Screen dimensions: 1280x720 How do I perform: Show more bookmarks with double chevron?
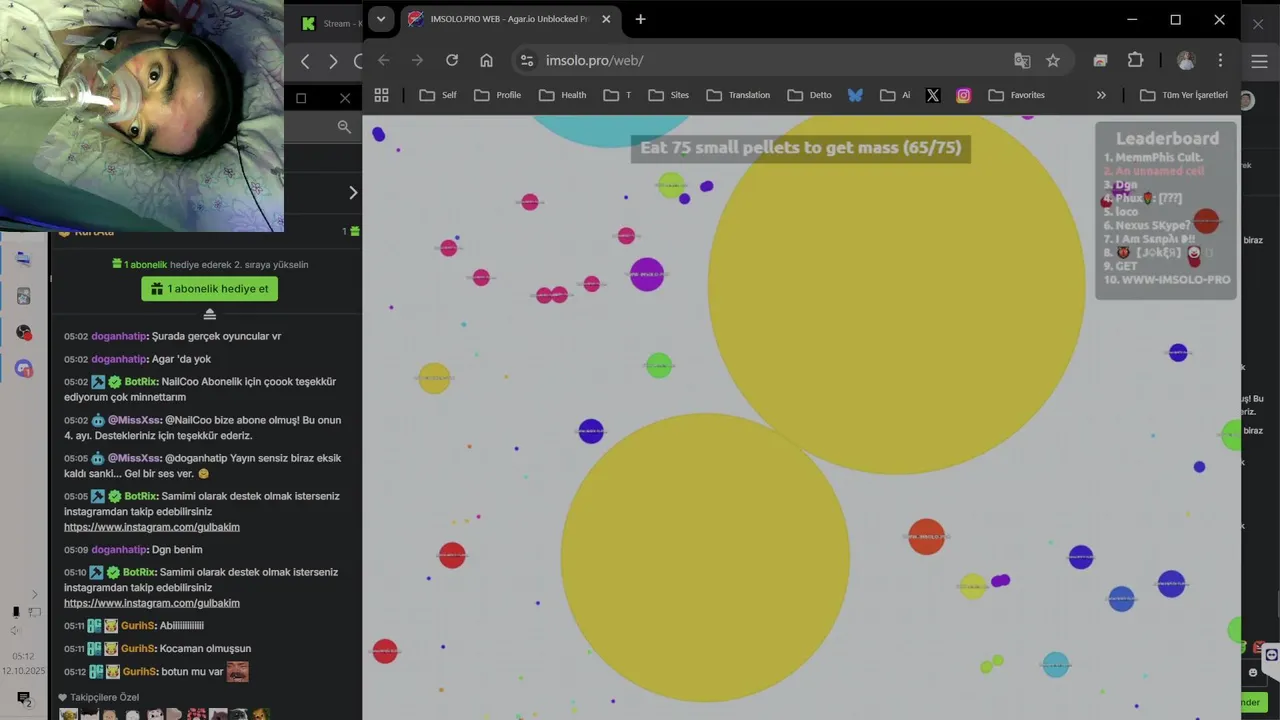tap(1101, 95)
